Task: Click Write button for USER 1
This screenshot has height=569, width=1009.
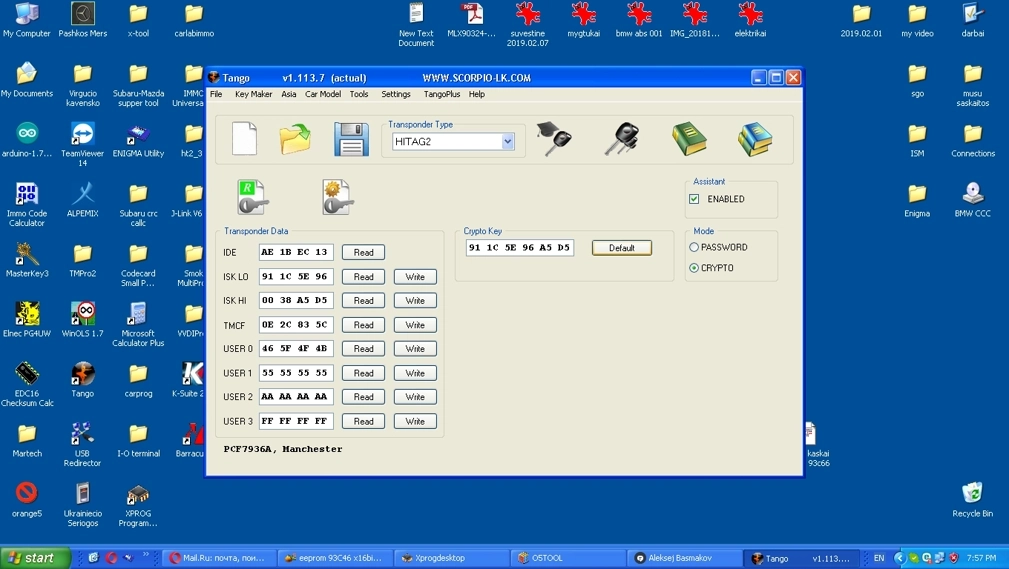Action: 415,373
